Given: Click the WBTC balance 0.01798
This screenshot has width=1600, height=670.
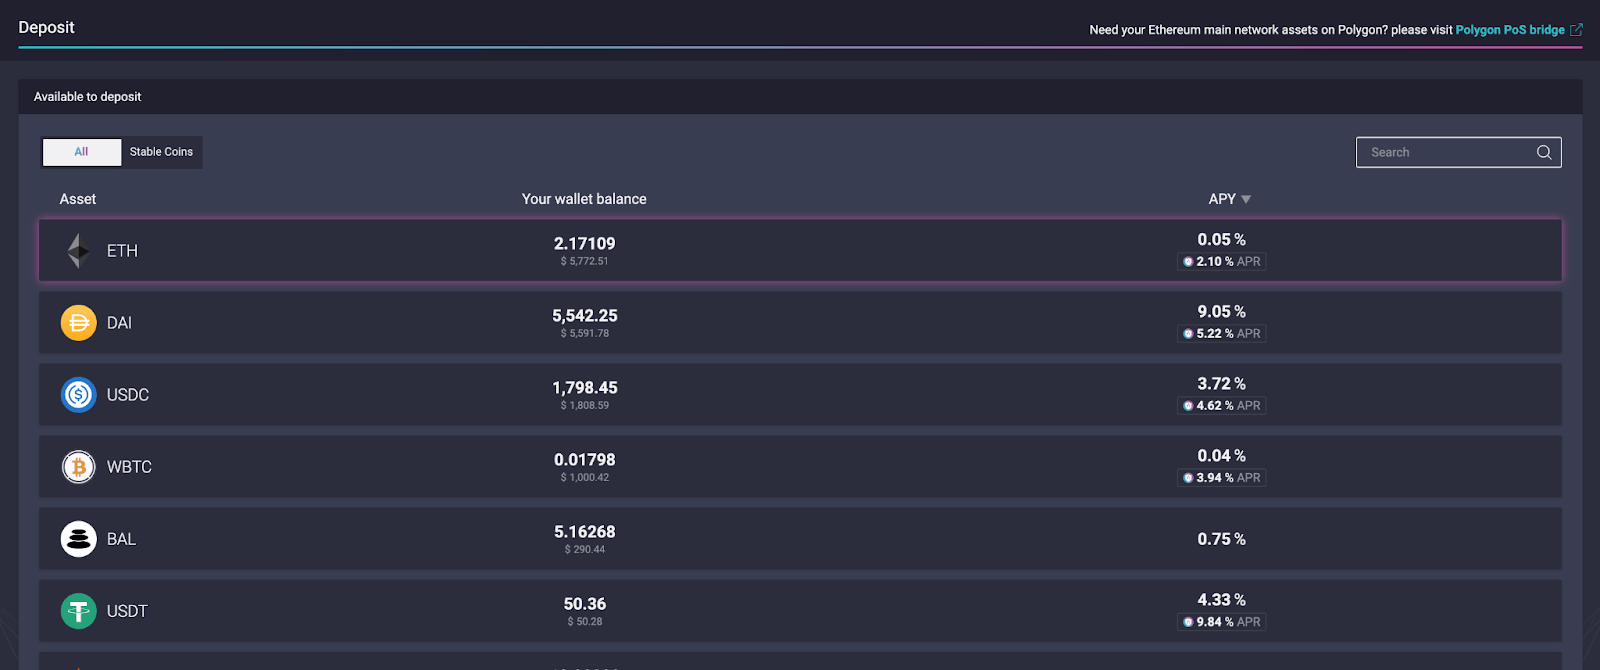Looking at the screenshot, I should click(x=585, y=459).
